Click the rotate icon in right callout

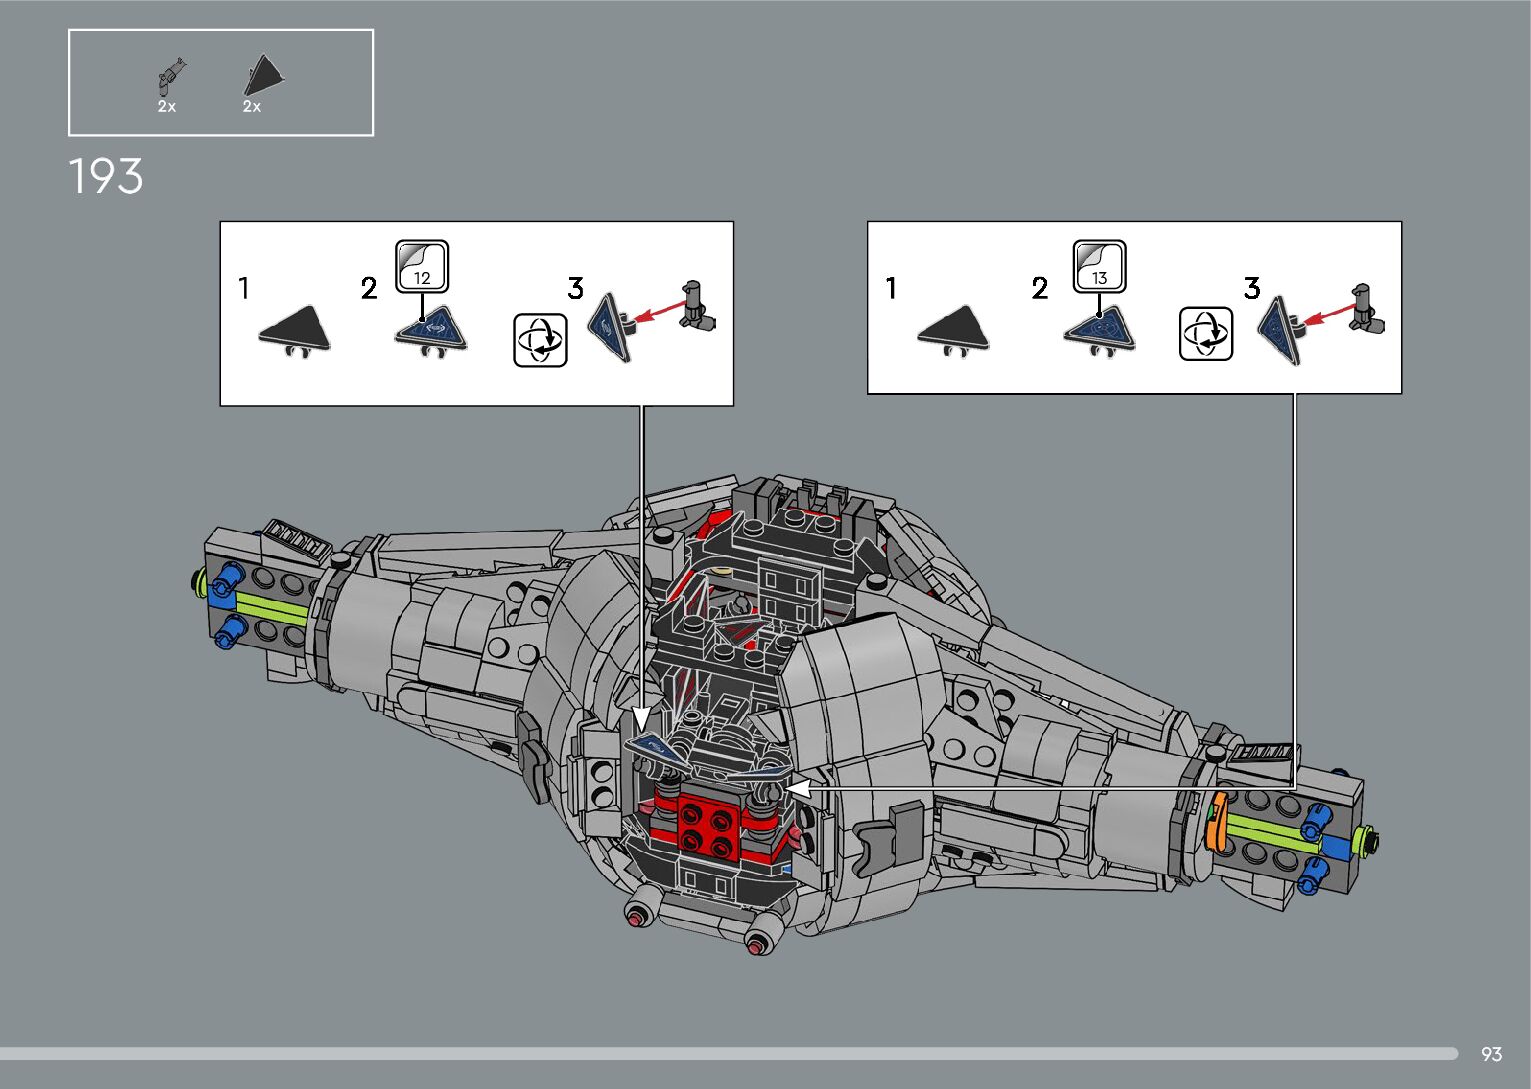coord(1205,334)
